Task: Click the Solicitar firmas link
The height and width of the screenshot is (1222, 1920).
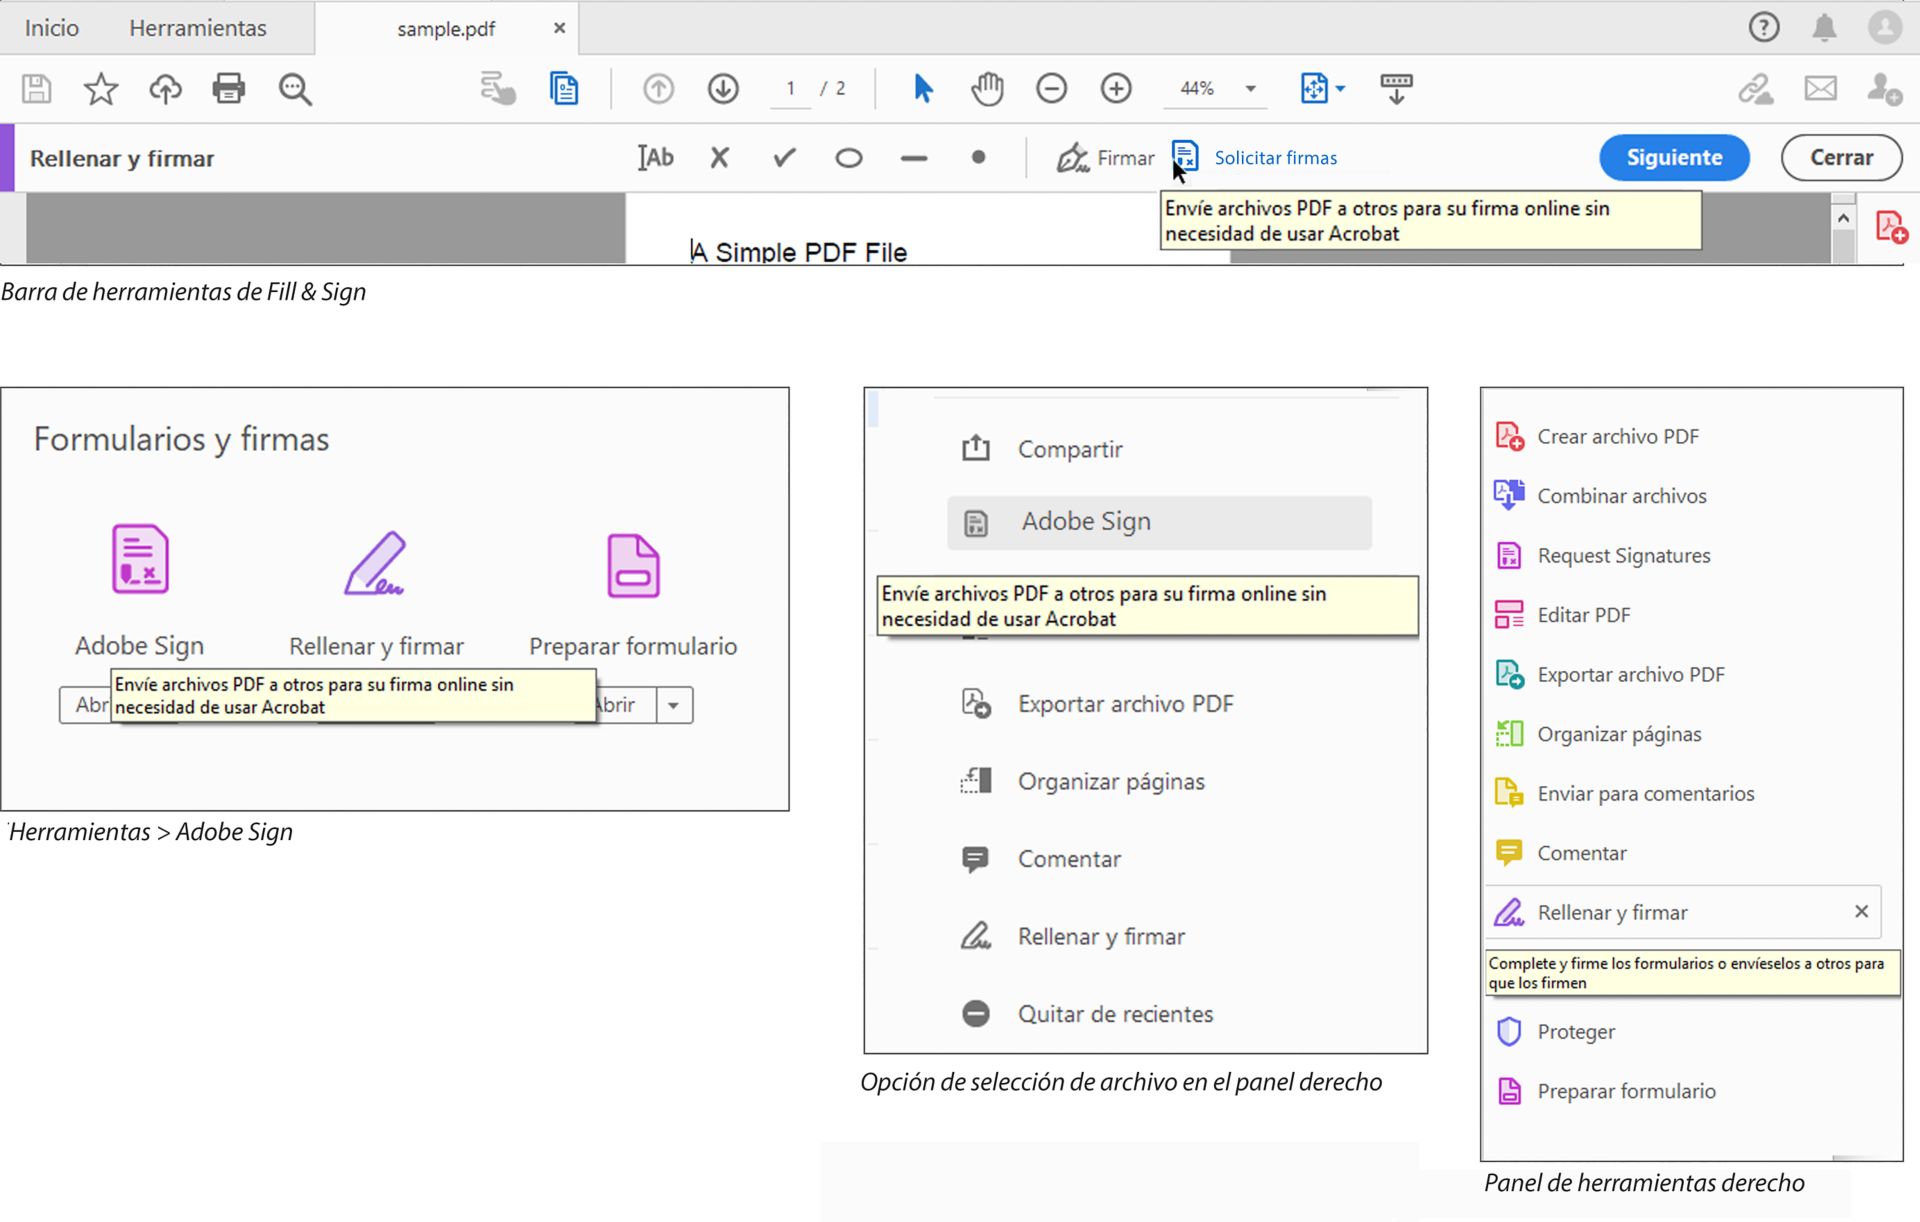Action: 1275,158
